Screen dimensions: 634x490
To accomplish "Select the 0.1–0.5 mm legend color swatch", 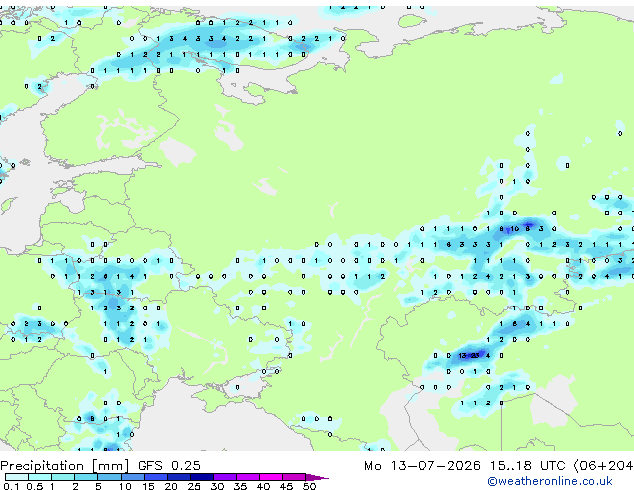I will [17, 477].
